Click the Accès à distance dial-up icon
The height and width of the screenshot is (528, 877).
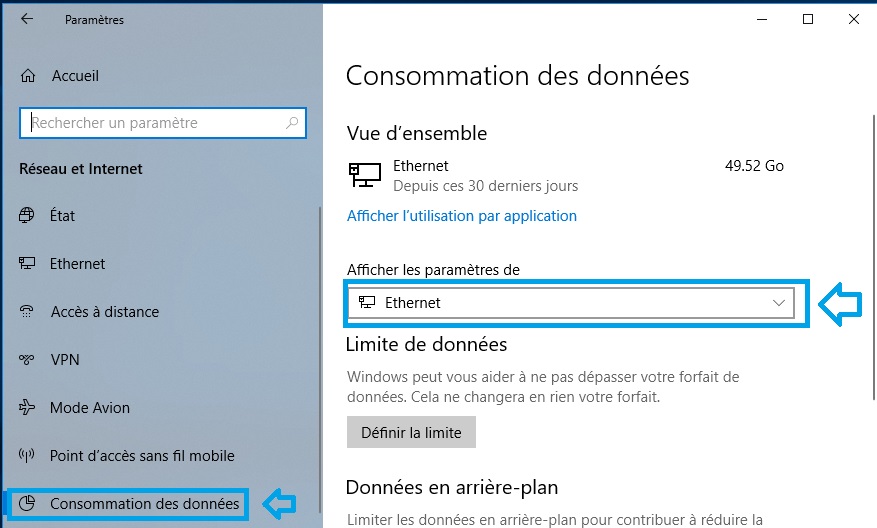(28, 312)
